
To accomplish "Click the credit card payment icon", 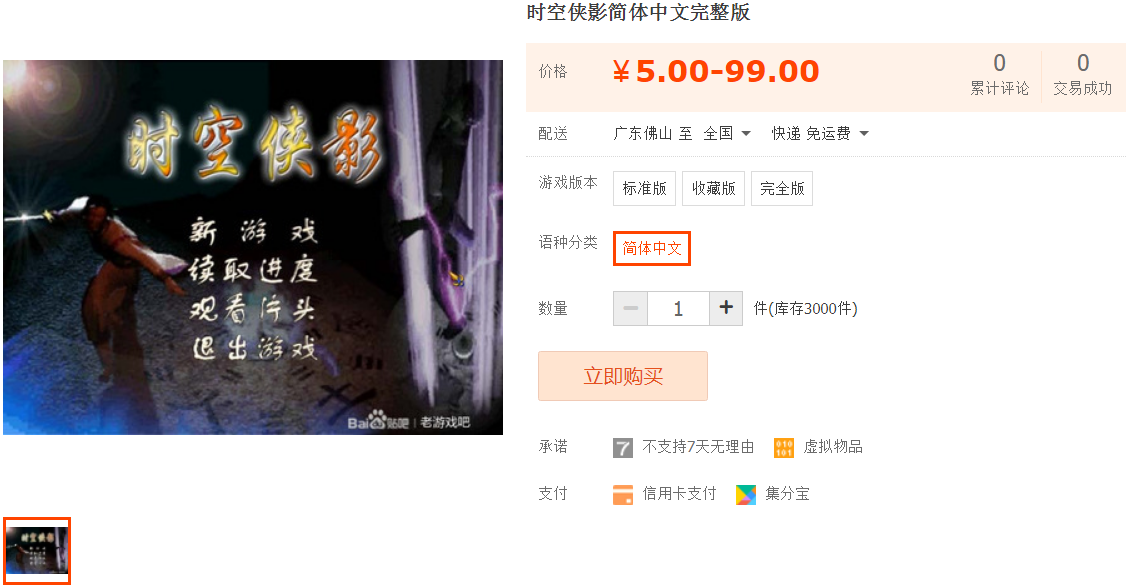I will pos(622,495).
